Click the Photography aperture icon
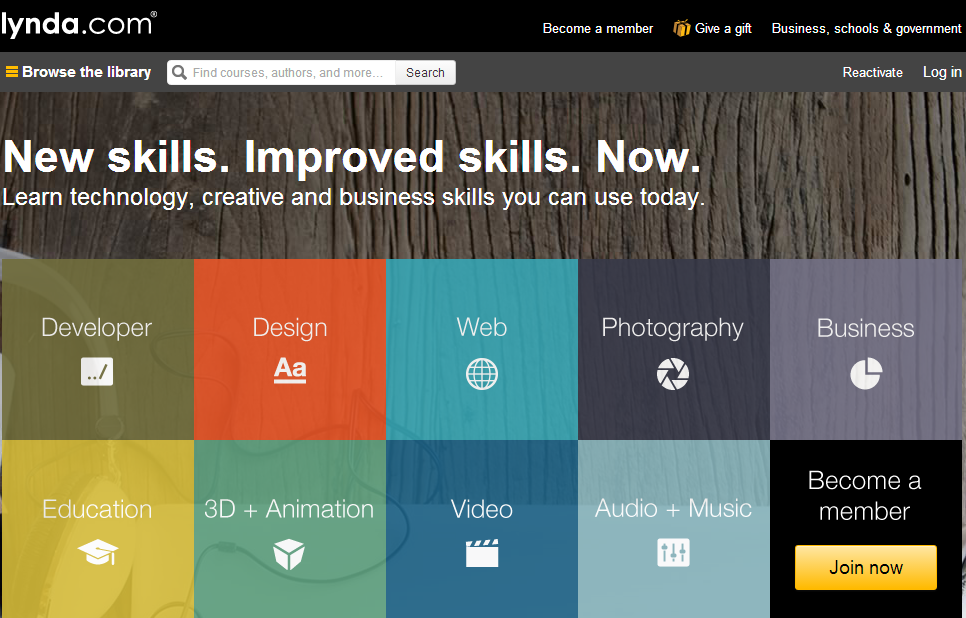The image size is (966, 618). coord(672,374)
